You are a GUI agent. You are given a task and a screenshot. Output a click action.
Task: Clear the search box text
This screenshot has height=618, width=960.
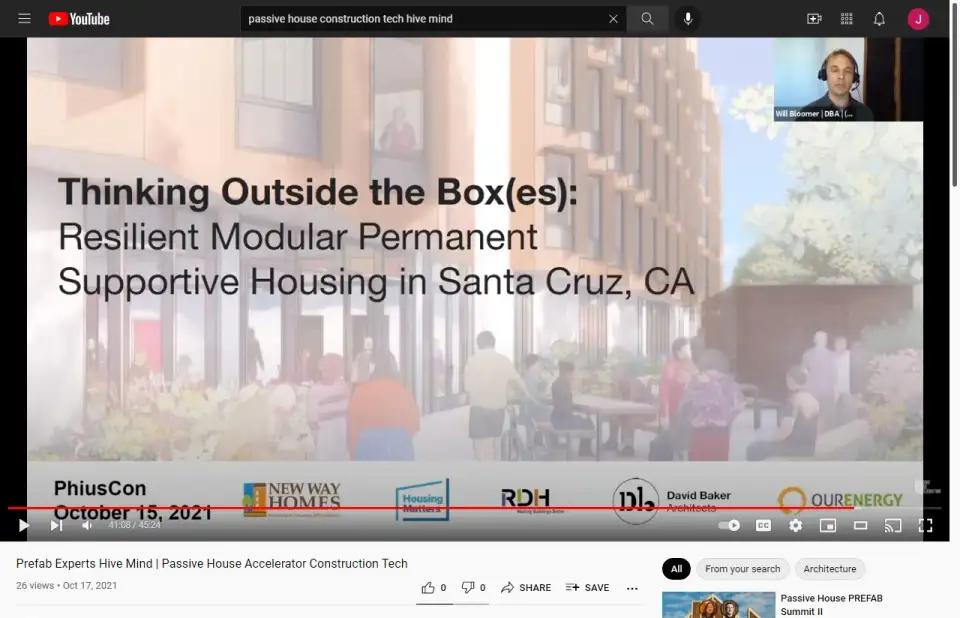613,19
